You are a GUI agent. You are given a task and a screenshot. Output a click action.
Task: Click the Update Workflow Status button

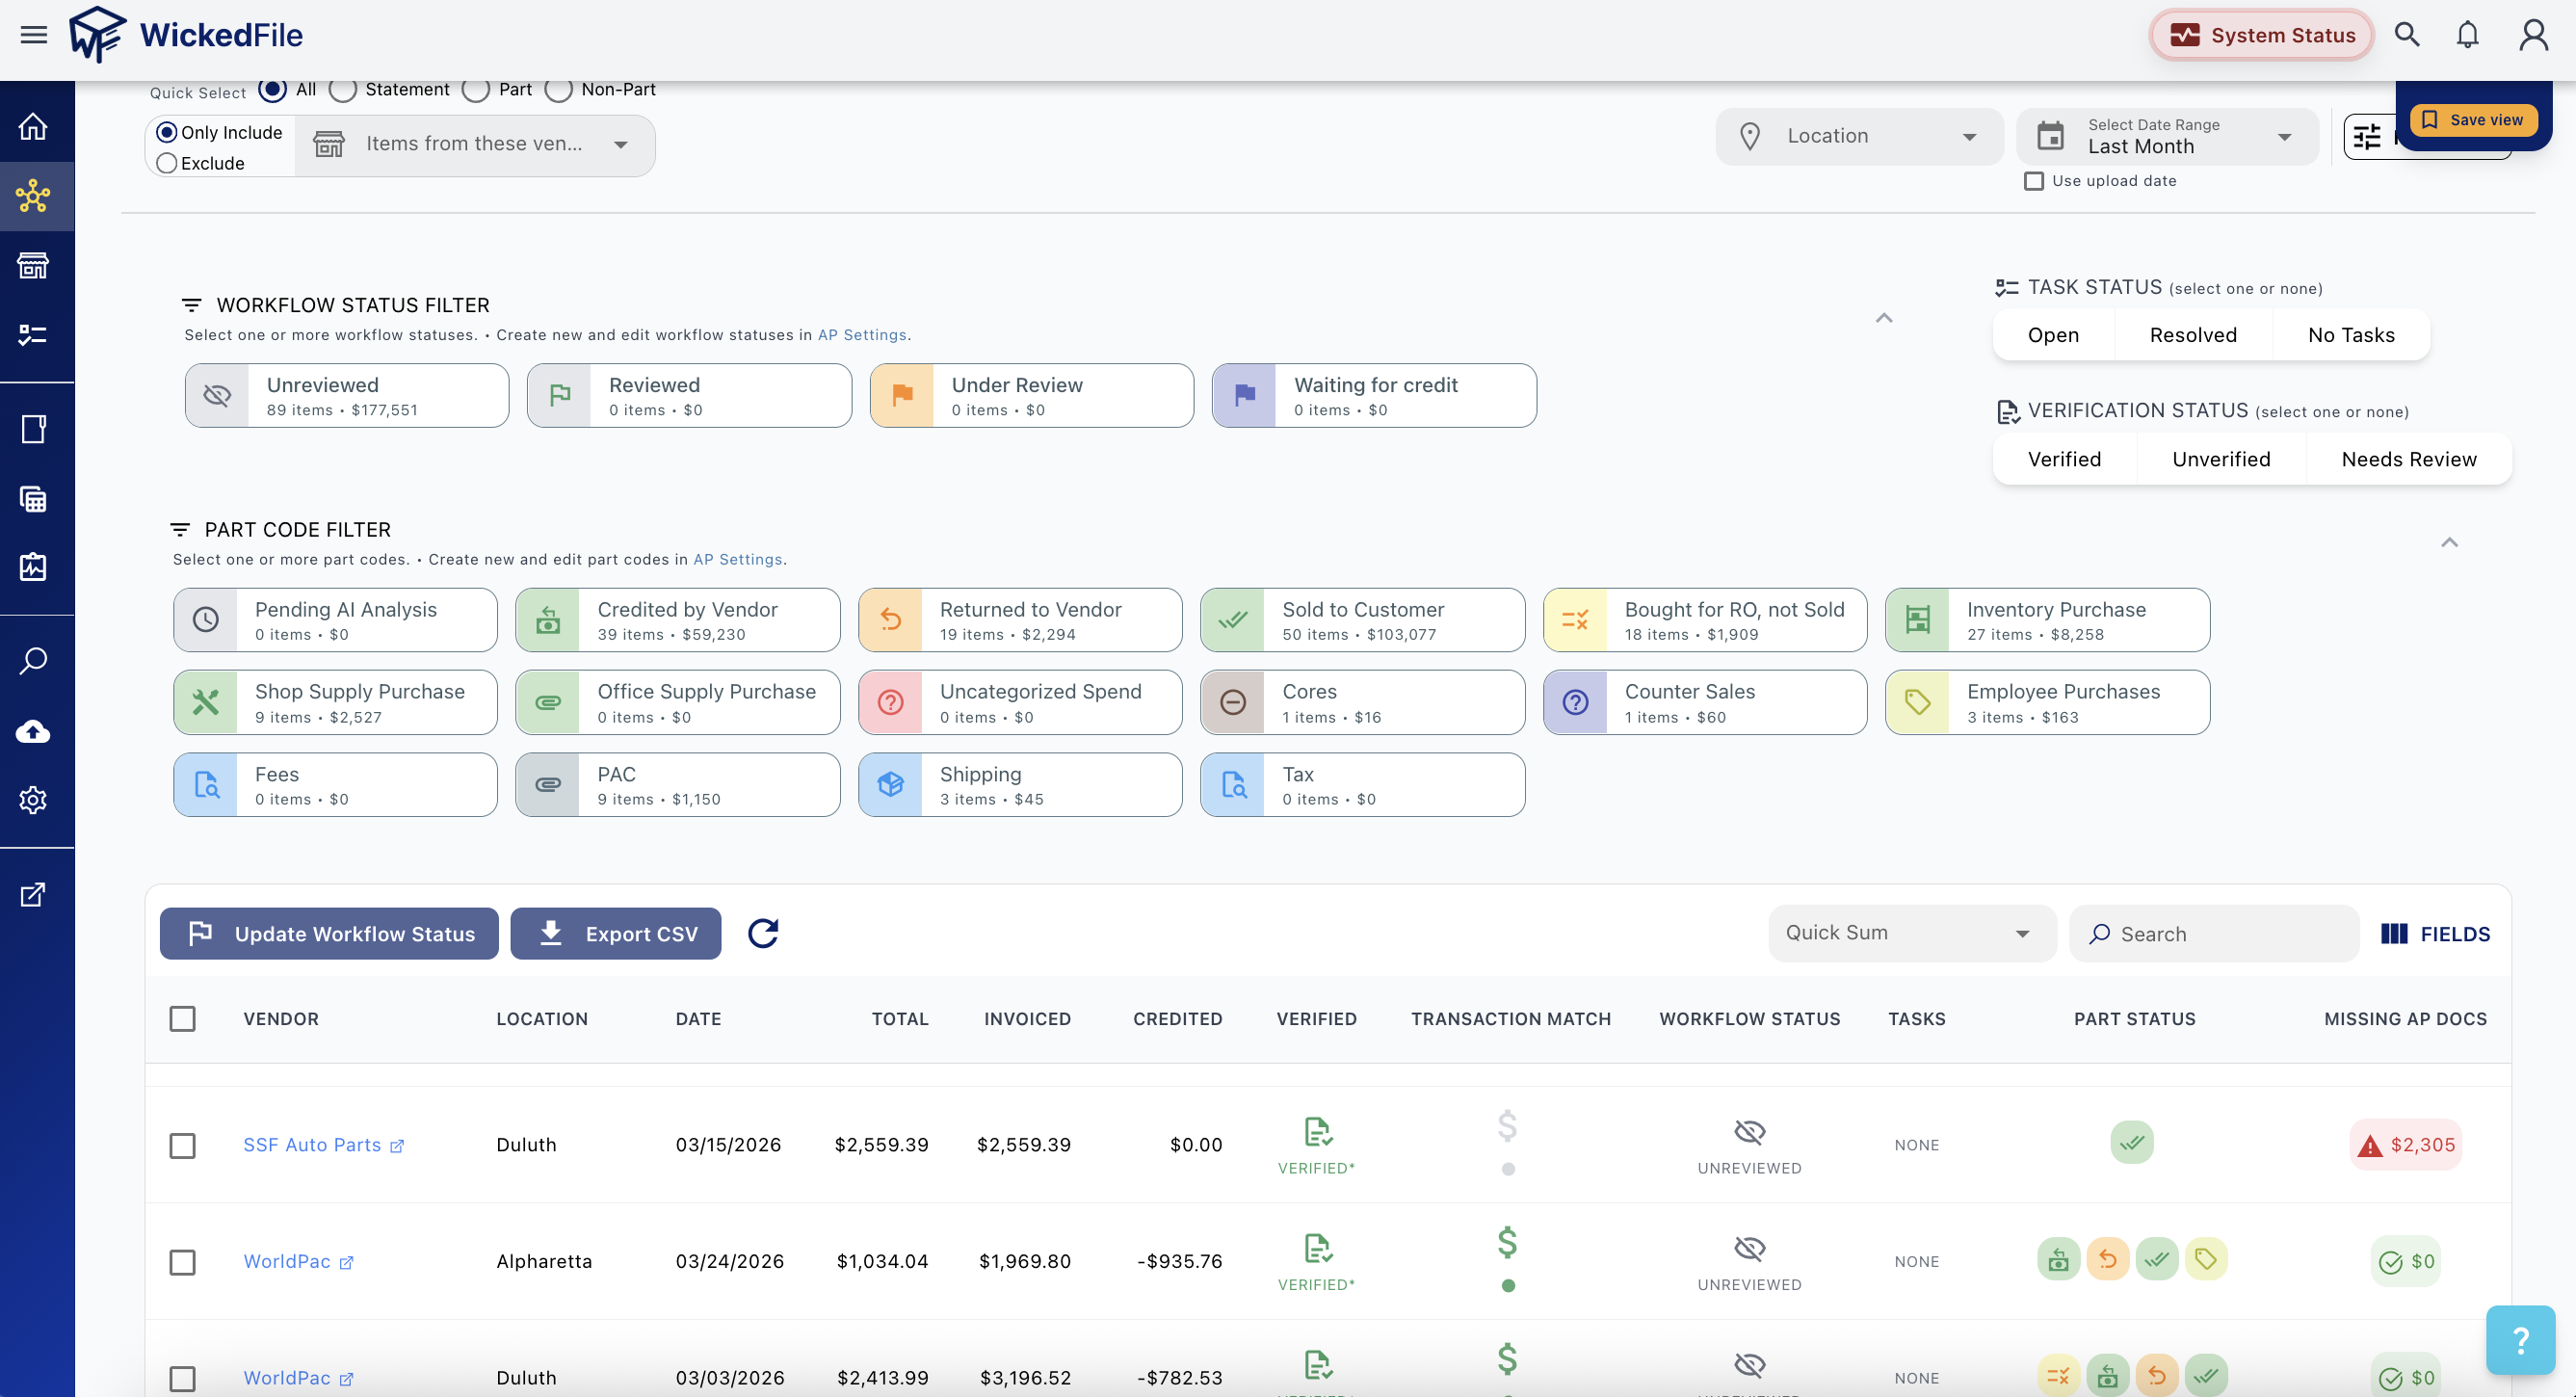coord(329,933)
